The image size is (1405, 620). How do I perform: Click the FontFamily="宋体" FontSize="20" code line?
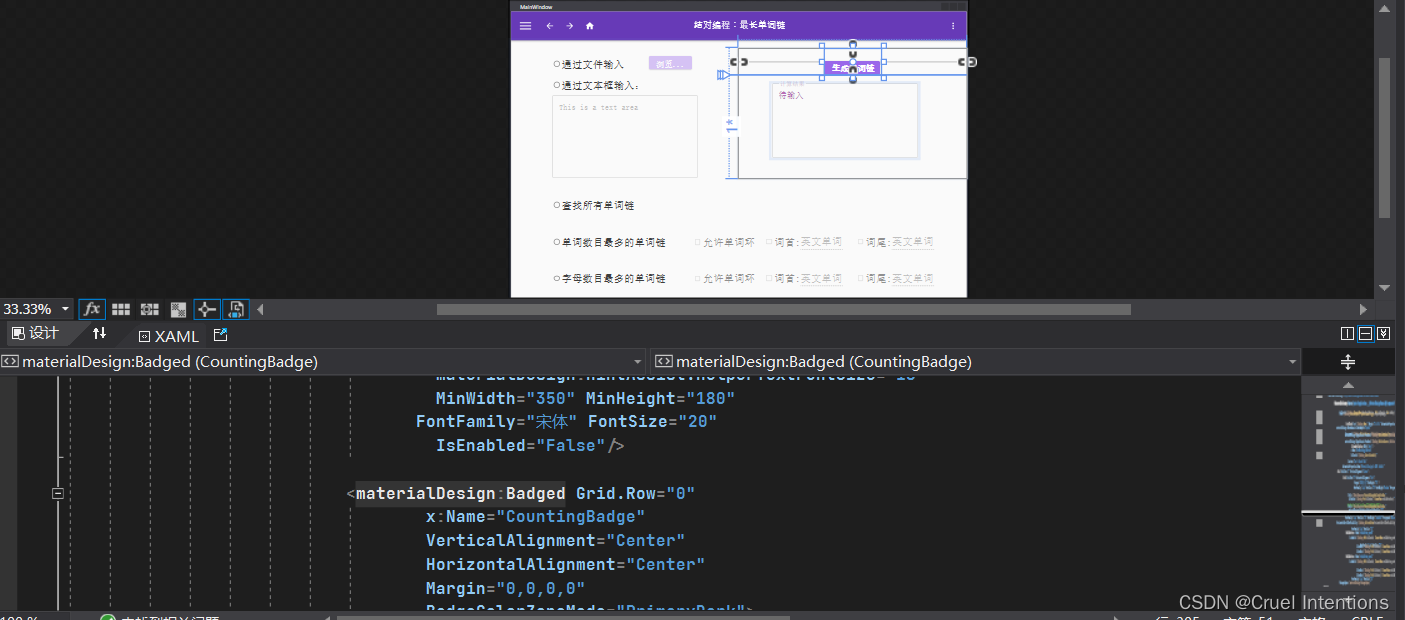[566, 422]
